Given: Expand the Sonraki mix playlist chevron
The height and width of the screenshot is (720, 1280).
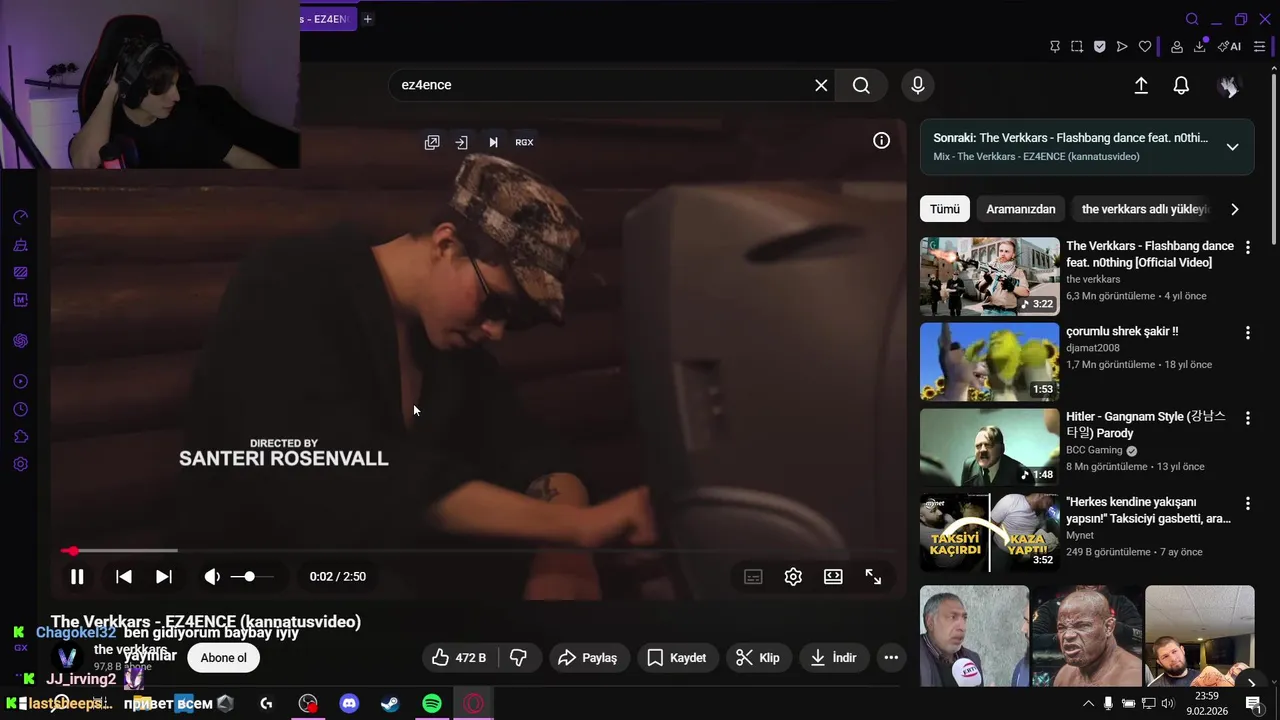Looking at the screenshot, I should (x=1232, y=147).
